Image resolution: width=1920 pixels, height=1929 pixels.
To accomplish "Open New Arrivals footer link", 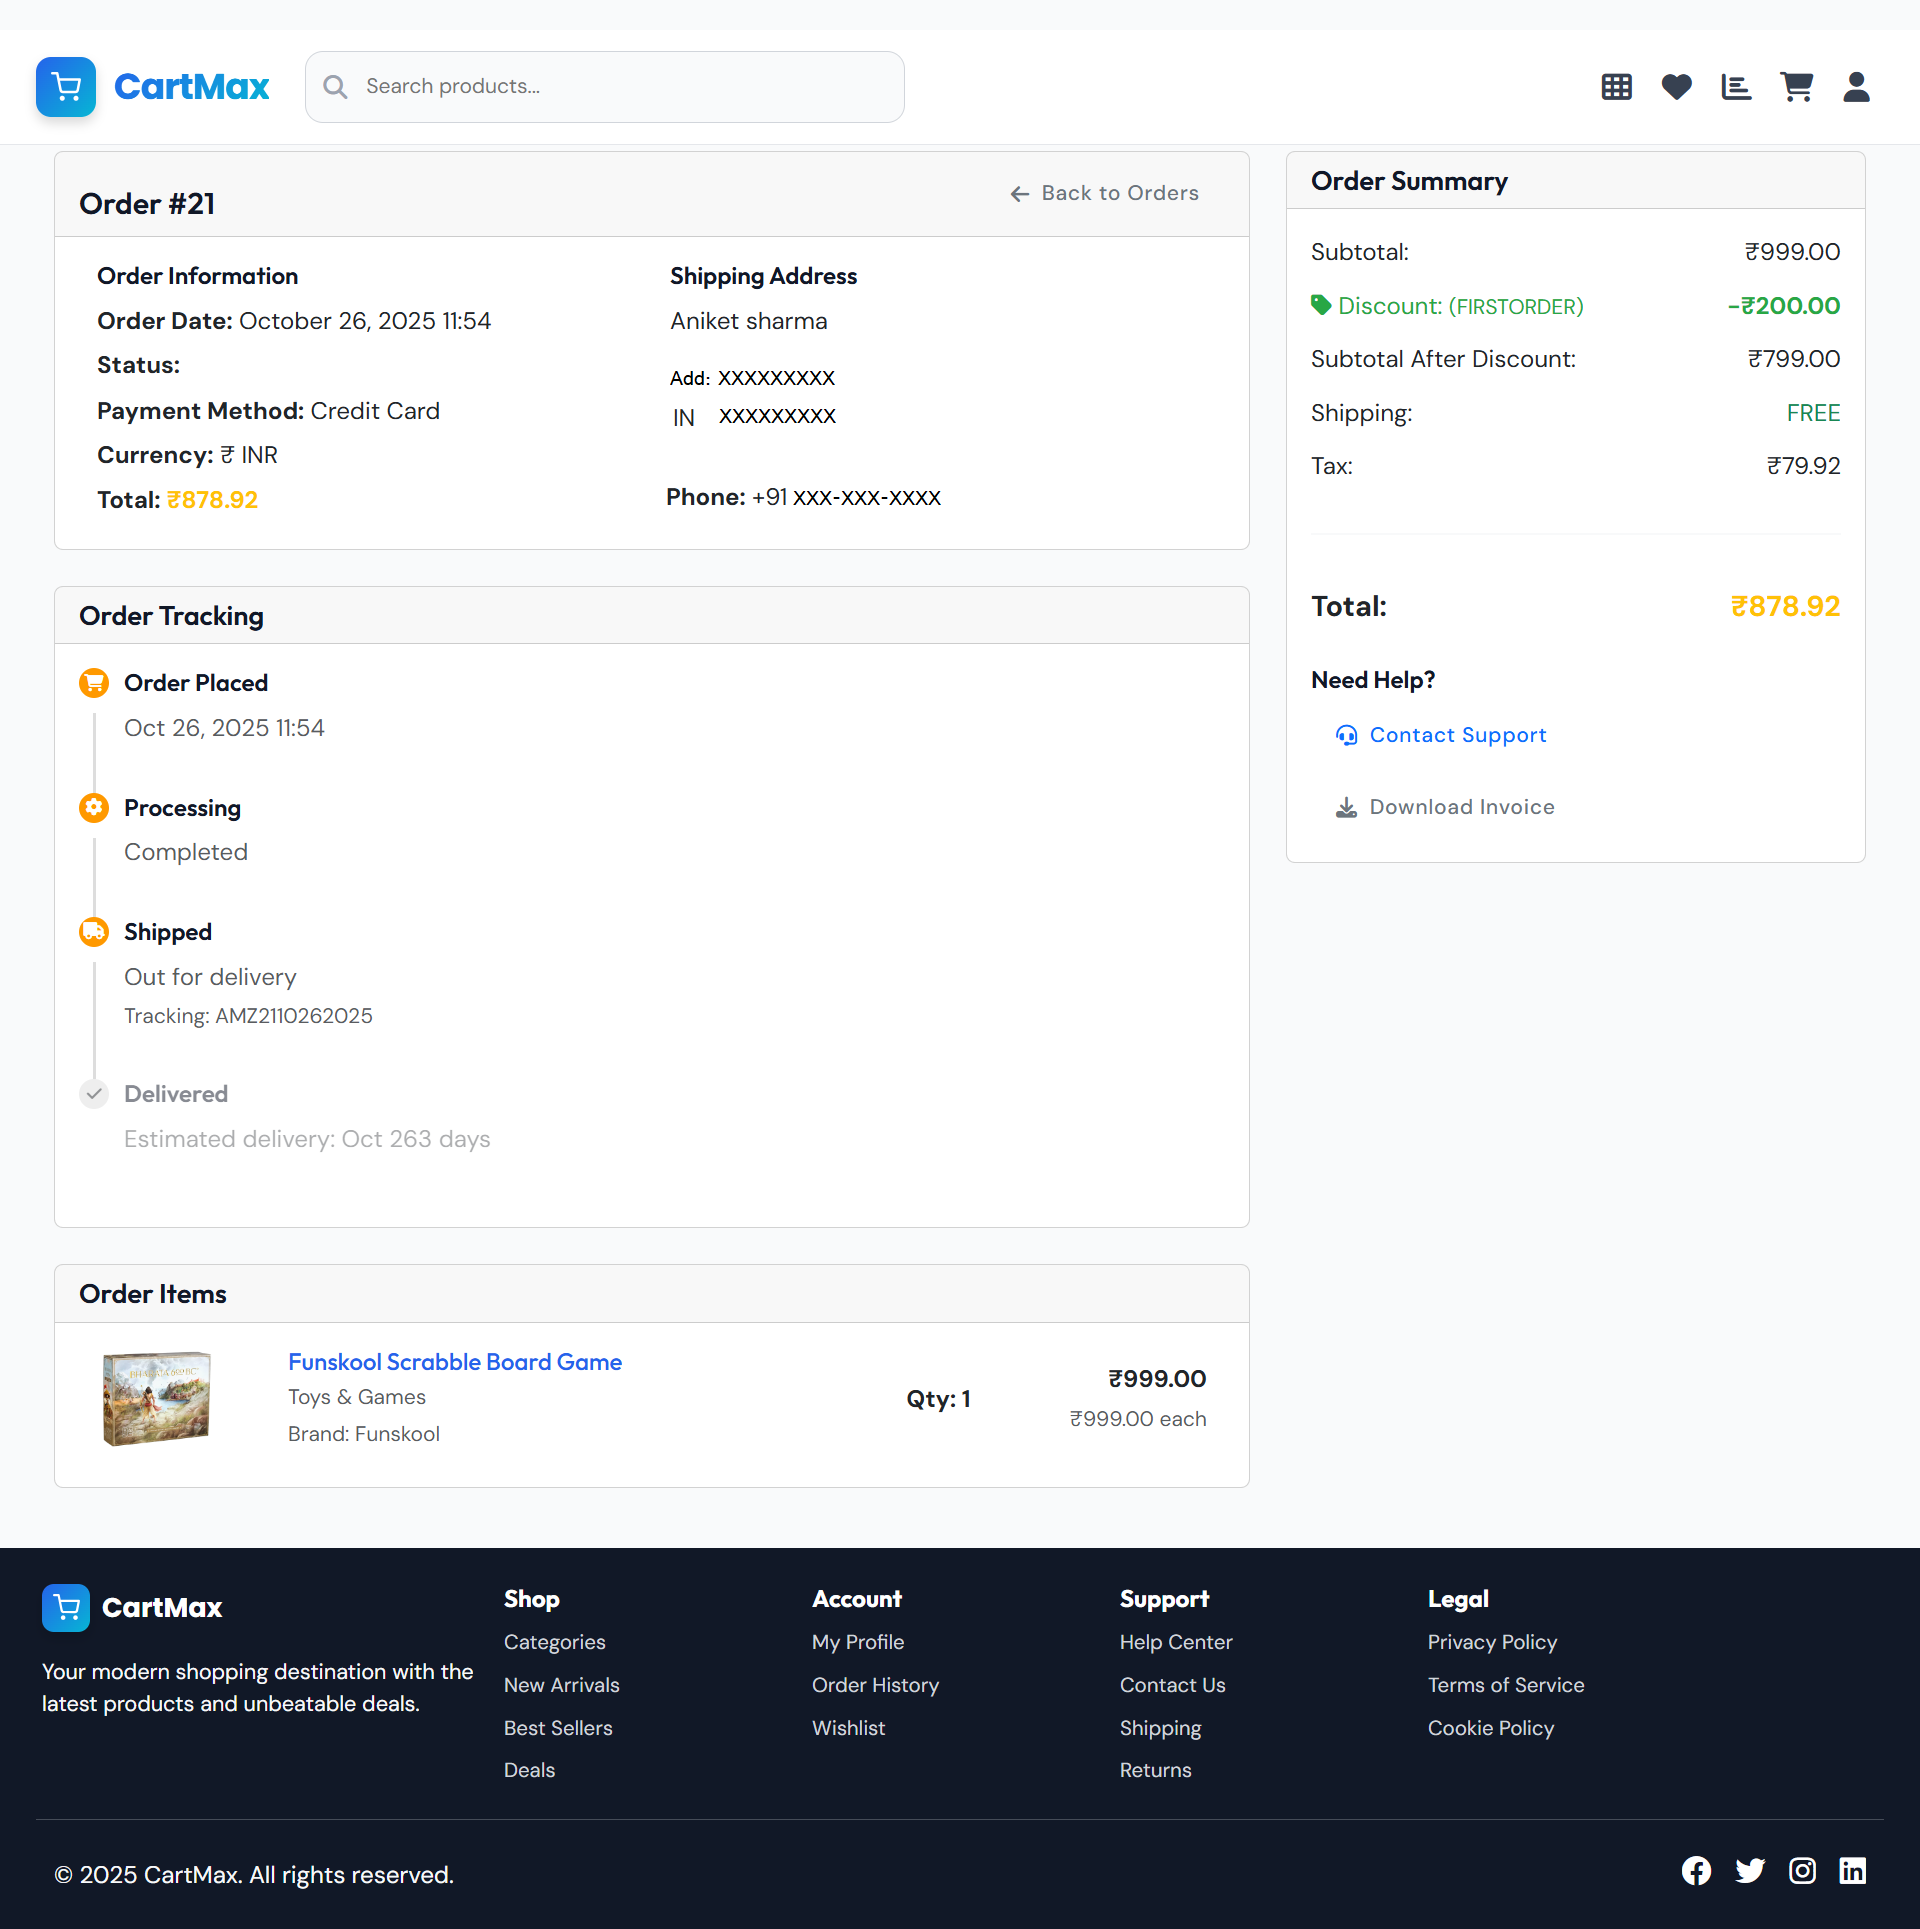I will [562, 1686].
